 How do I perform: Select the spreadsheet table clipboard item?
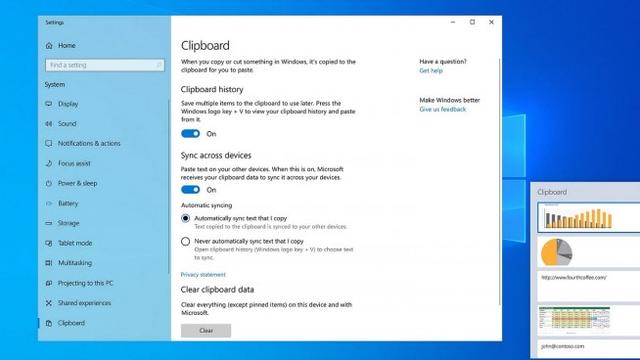click(589, 320)
